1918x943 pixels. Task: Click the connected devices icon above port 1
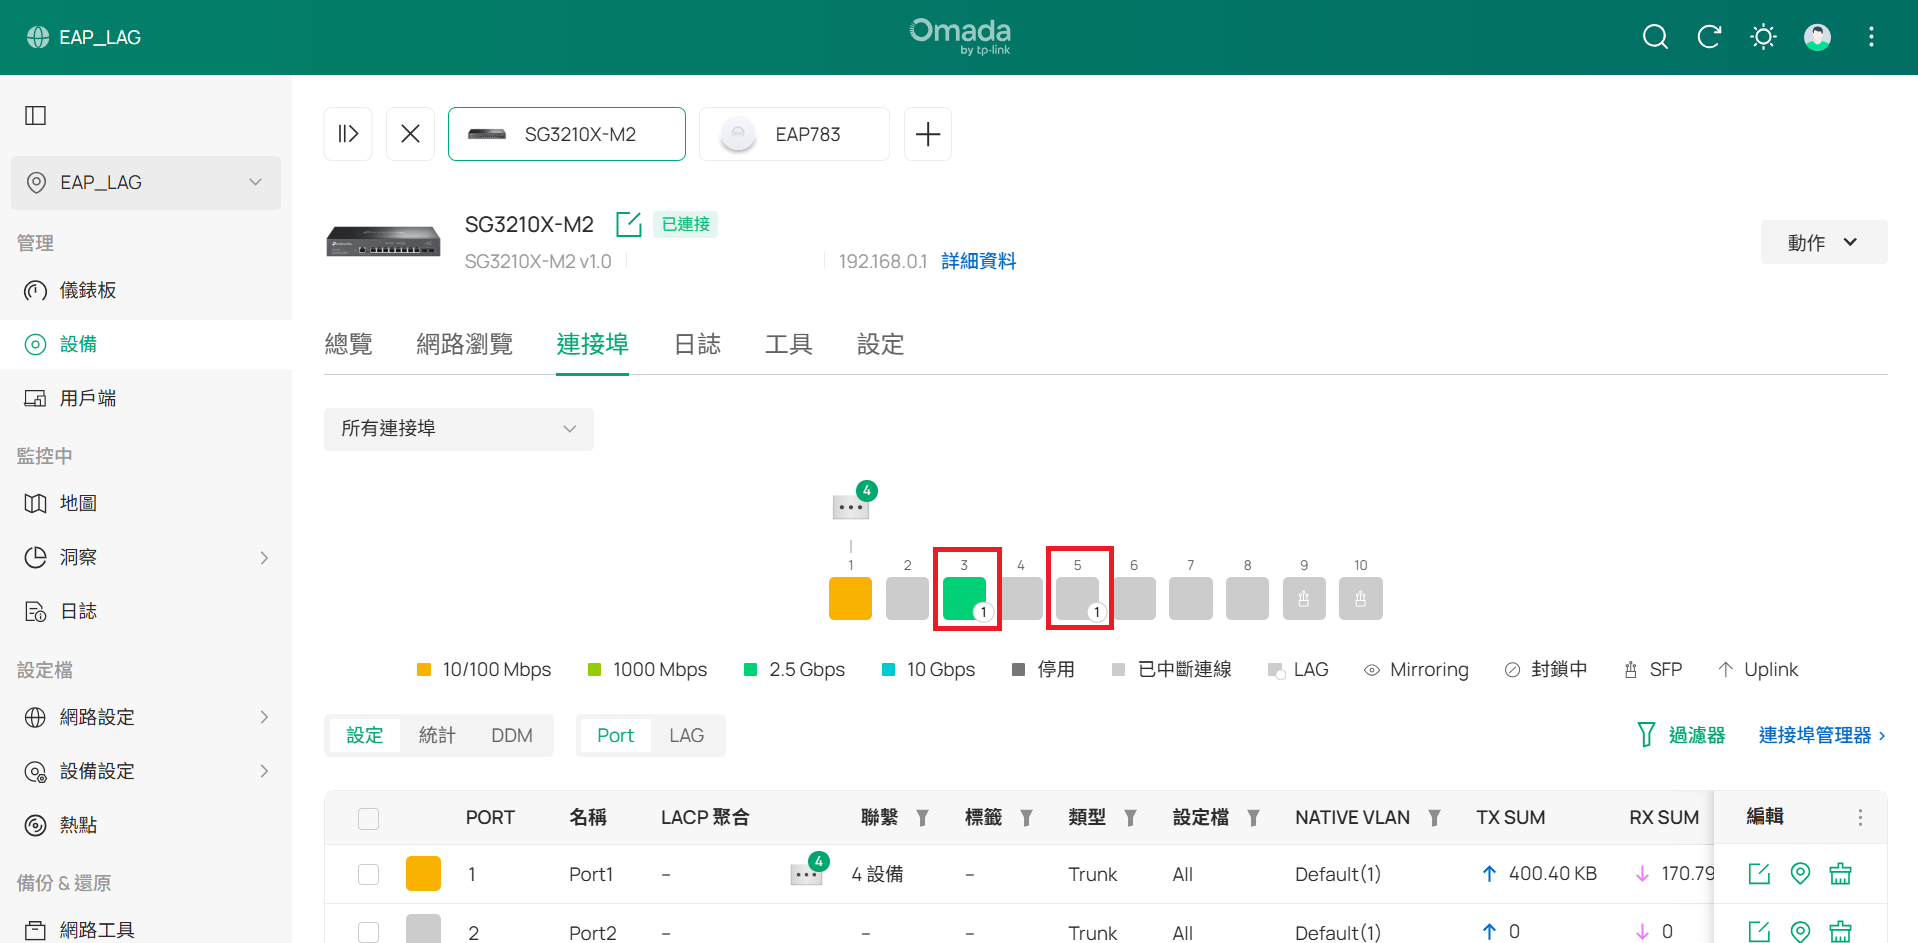(851, 507)
